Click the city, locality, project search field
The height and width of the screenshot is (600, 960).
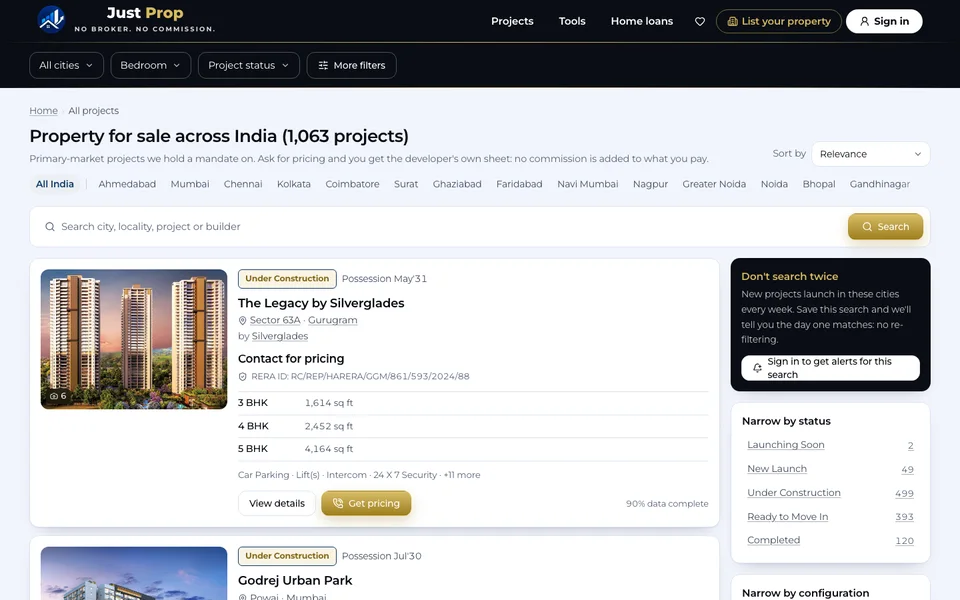point(441,227)
